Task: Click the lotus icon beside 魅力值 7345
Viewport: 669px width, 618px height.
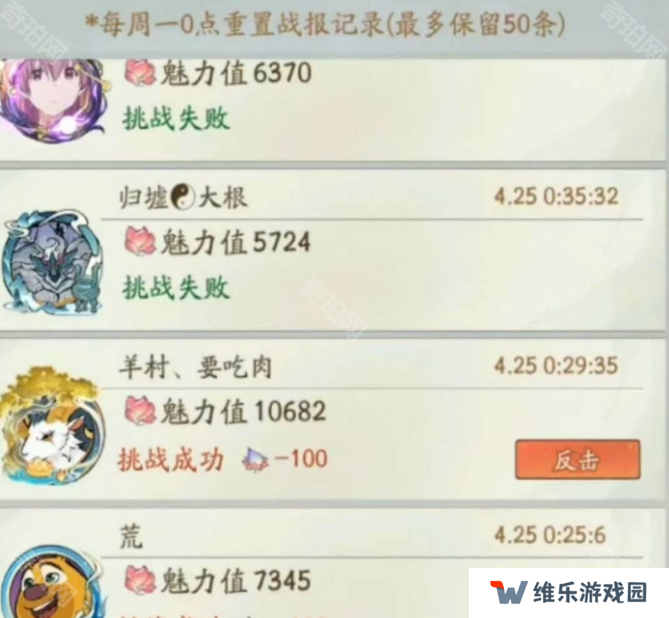Action: tap(140, 580)
